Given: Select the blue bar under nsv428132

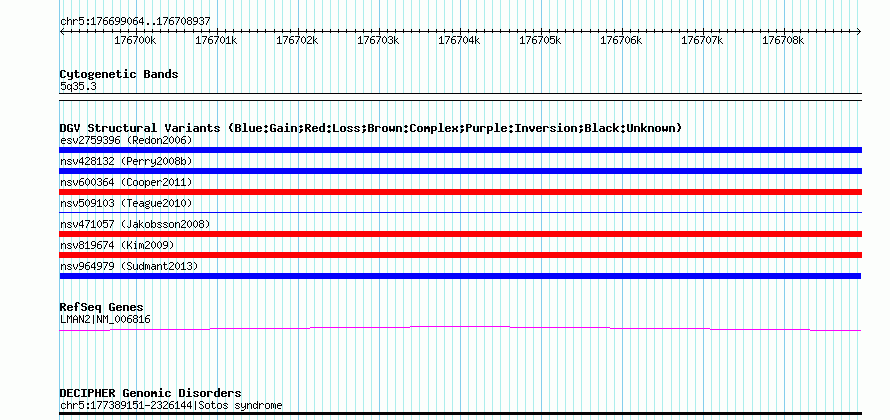Looking at the screenshot, I should (x=460, y=171).
